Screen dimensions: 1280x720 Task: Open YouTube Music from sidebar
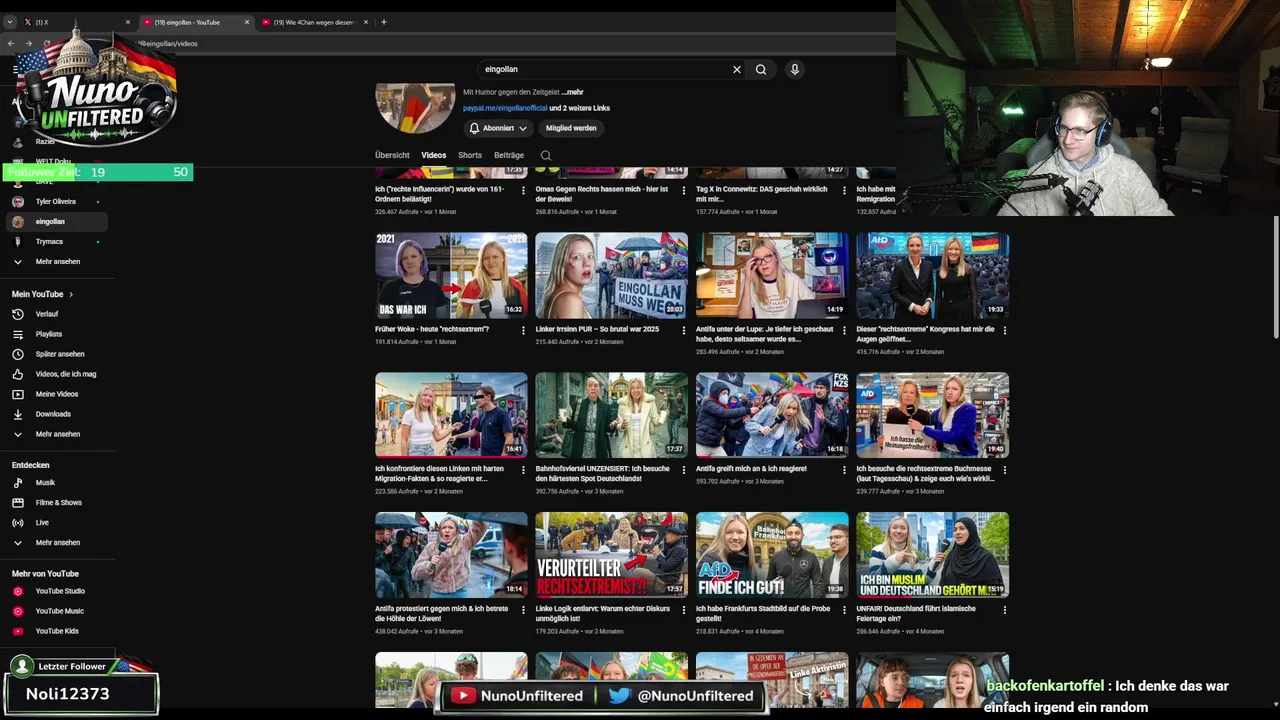point(58,611)
